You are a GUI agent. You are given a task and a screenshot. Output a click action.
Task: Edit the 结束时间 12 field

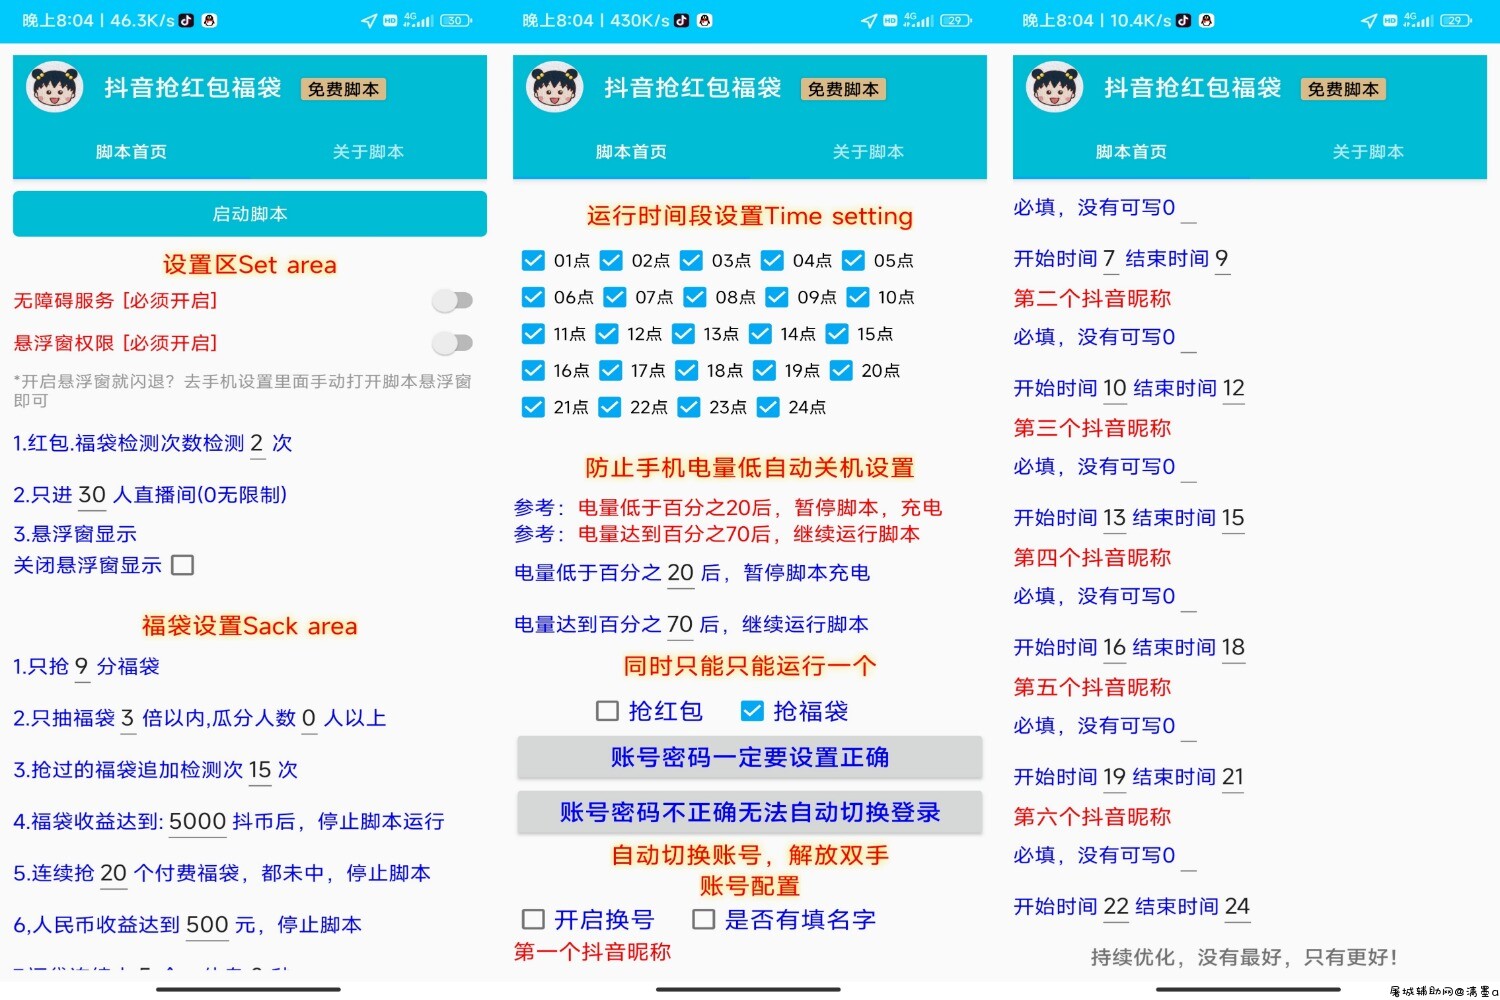[1234, 388]
